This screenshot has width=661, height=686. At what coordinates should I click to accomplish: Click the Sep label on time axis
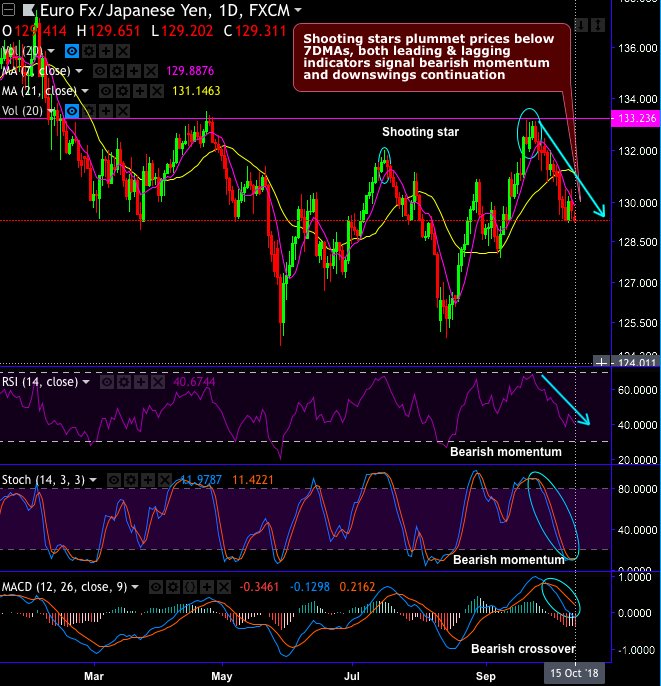486,676
